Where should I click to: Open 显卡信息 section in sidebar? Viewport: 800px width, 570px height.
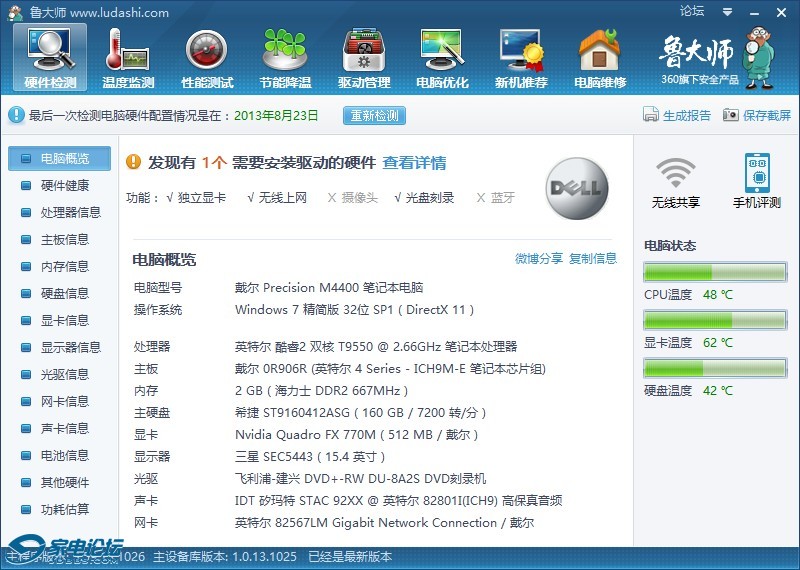click(x=64, y=320)
